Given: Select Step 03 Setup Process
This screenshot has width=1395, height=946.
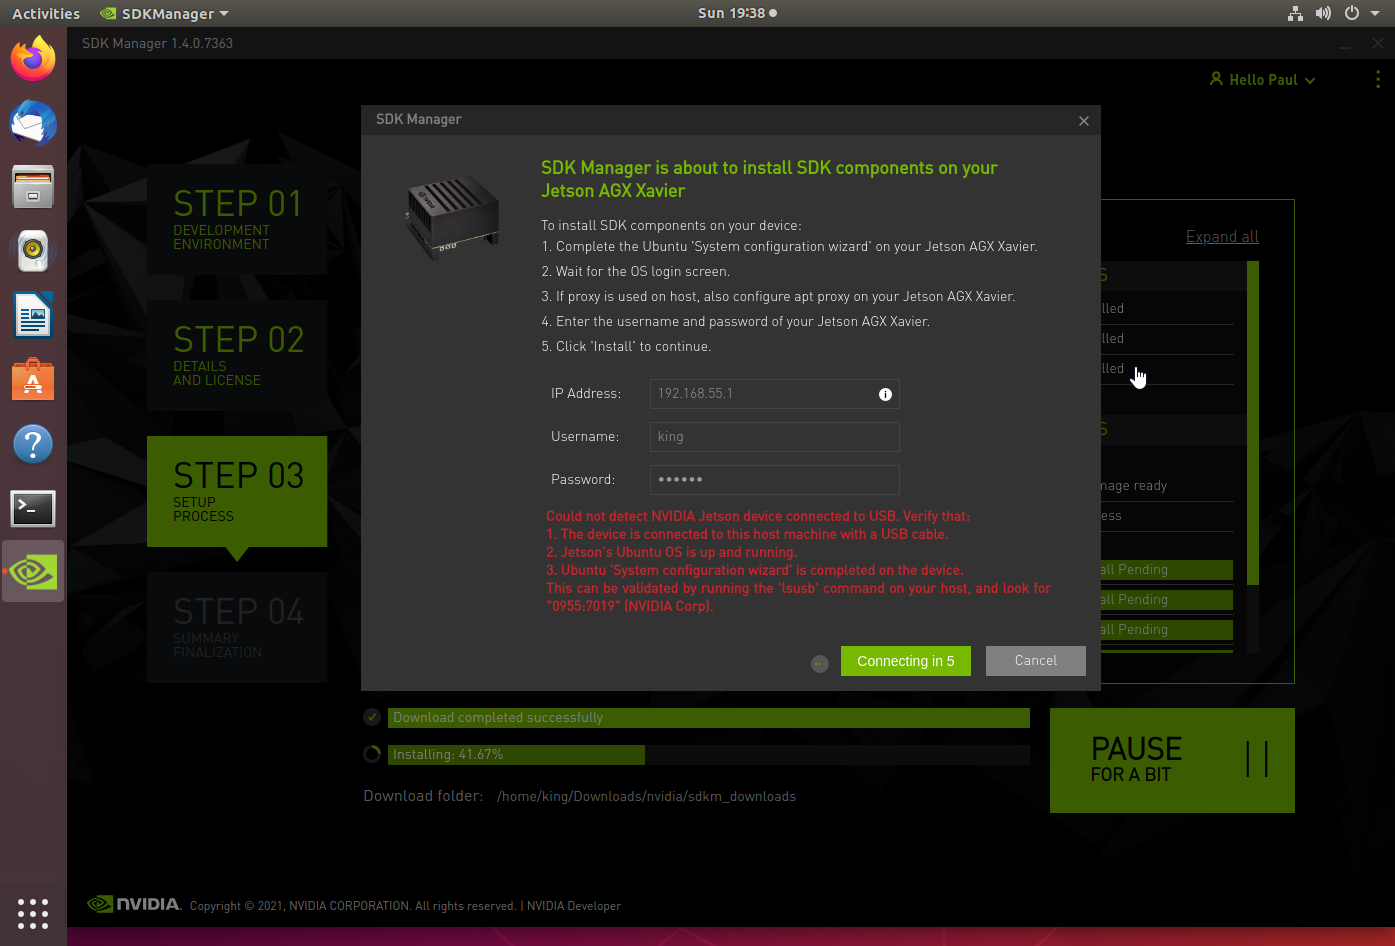Looking at the screenshot, I should 237,491.
